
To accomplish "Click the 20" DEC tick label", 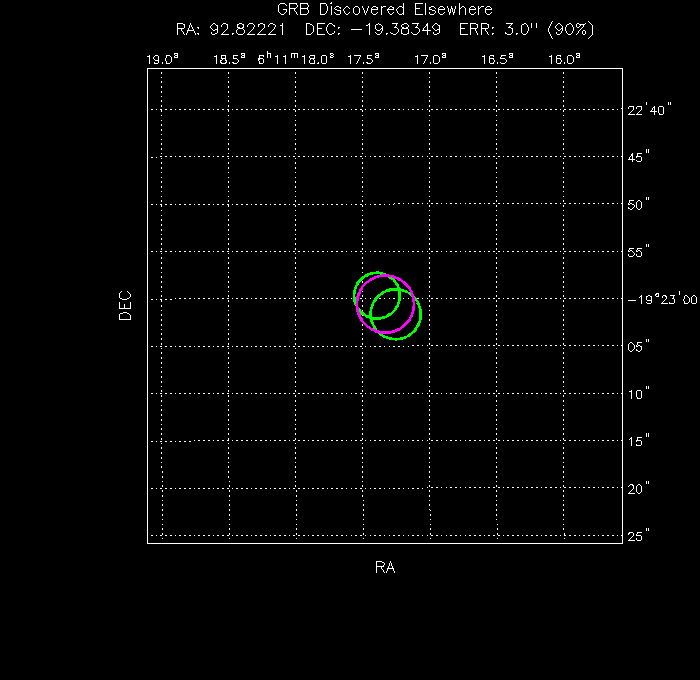I will tap(639, 488).
